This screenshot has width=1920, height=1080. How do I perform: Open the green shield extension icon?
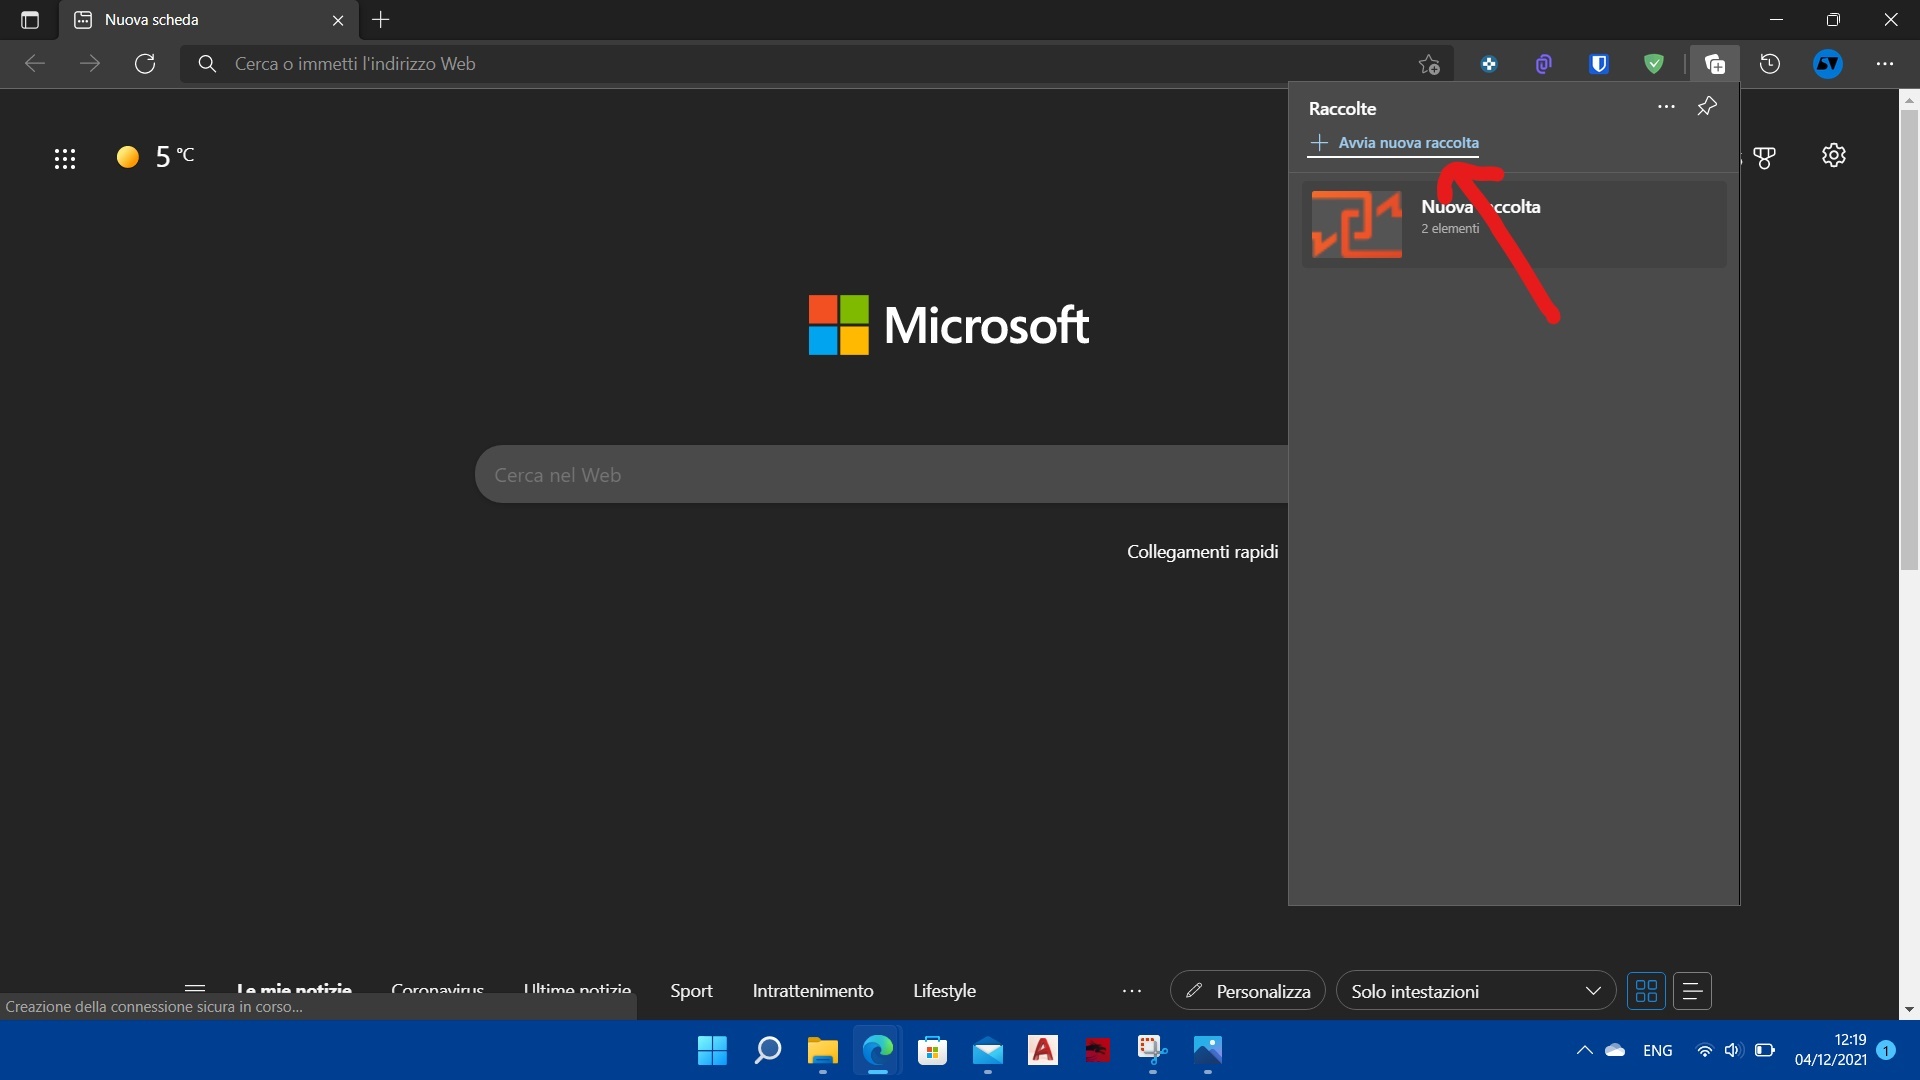[x=1654, y=64]
